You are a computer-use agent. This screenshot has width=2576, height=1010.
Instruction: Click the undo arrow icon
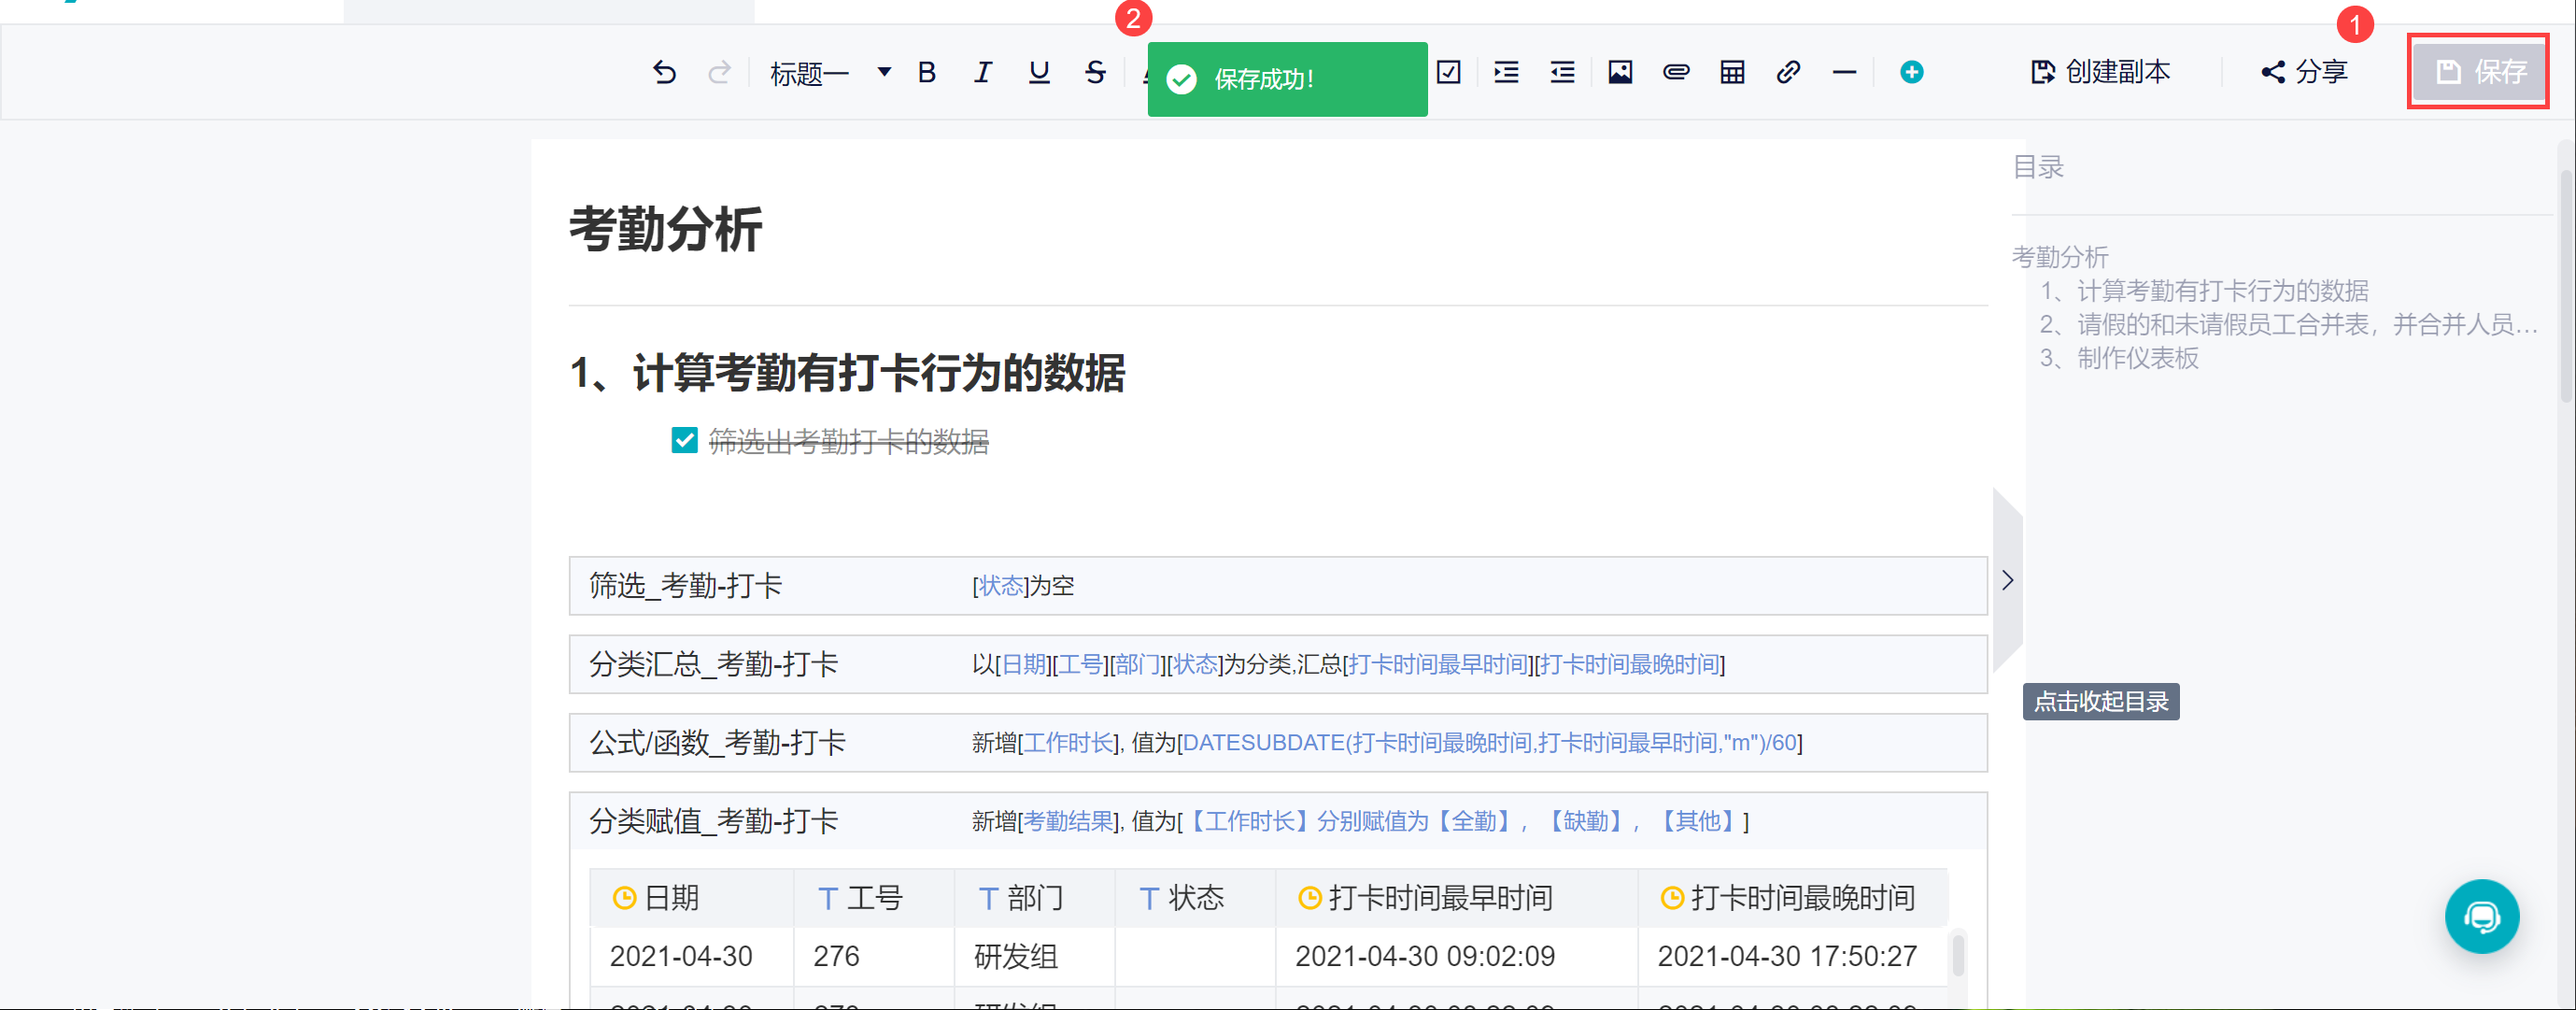tap(664, 72)
